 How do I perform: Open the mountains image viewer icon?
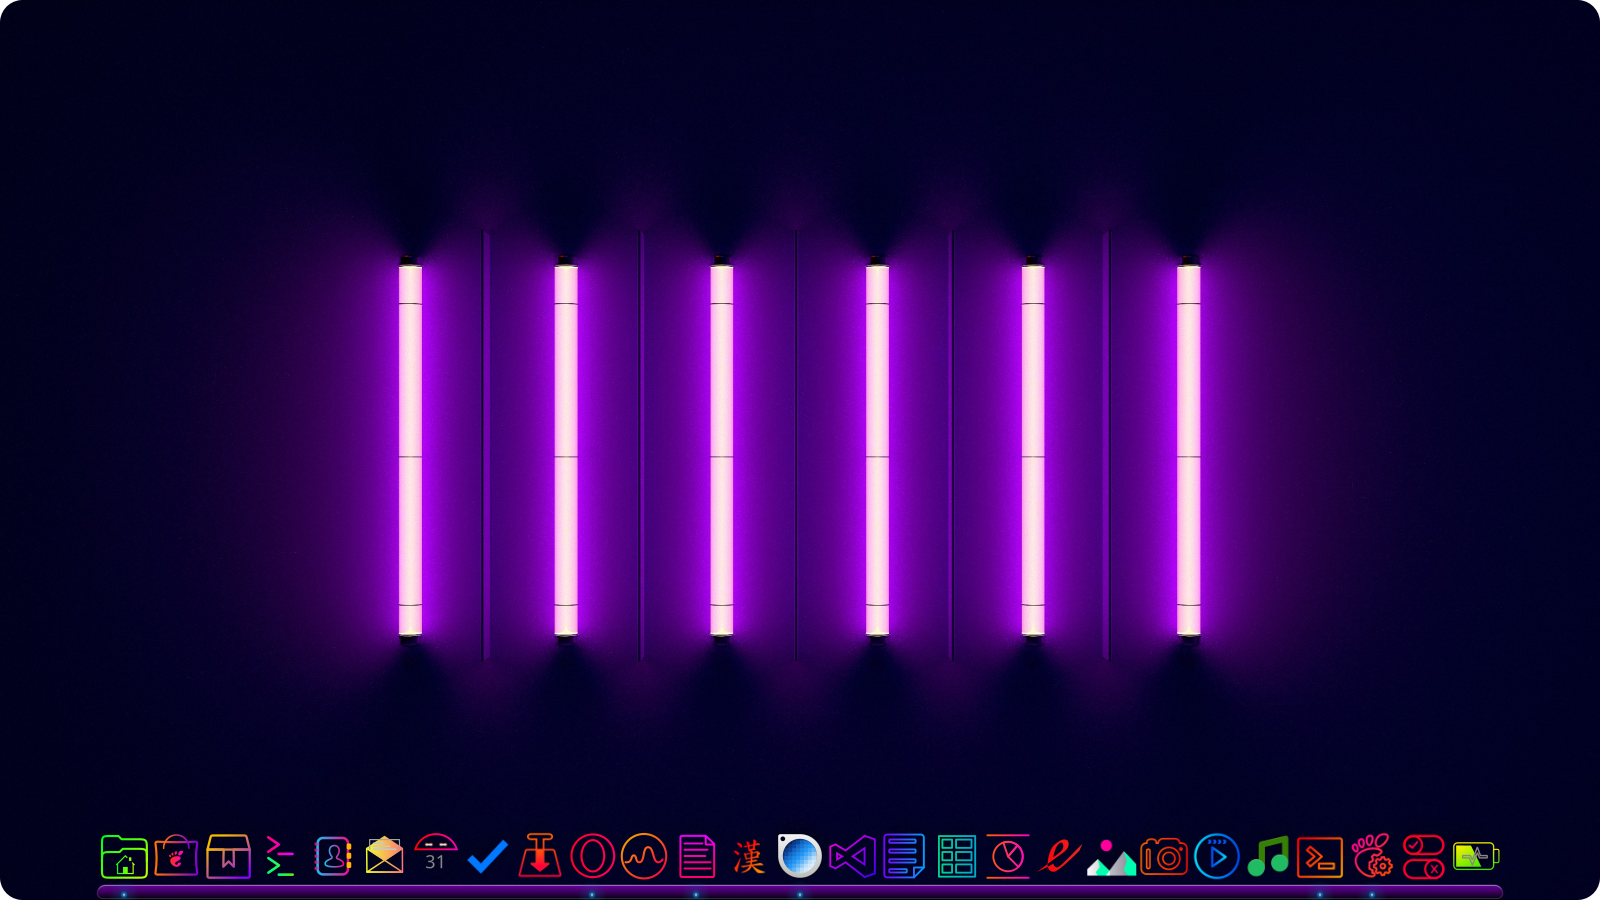coord(1112,858)
